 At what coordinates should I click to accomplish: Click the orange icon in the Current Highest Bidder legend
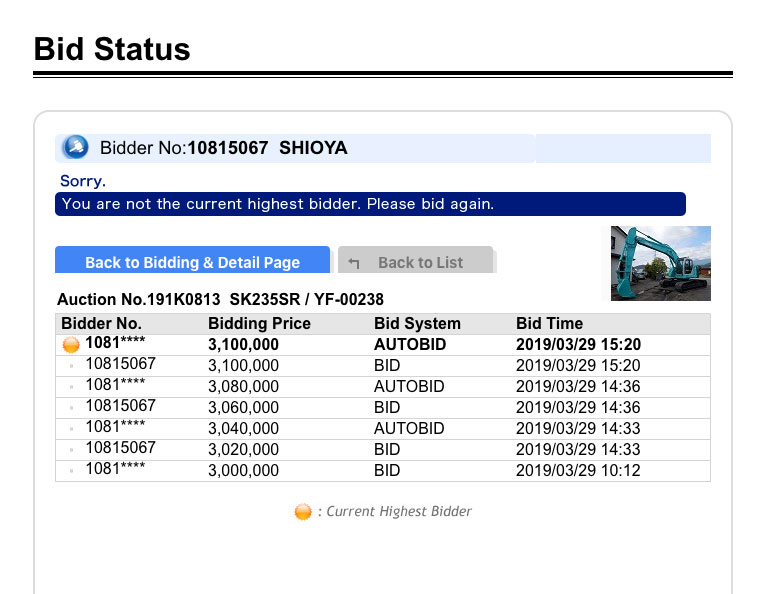pyautogui.click(x=303, y=512)
